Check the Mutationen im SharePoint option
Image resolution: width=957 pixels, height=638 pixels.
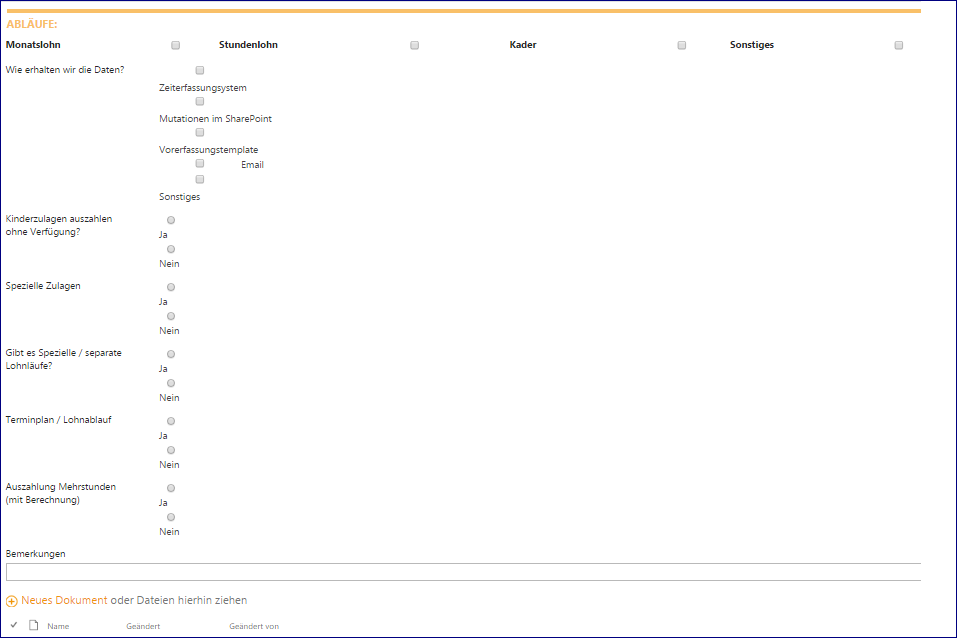(200, 101)
